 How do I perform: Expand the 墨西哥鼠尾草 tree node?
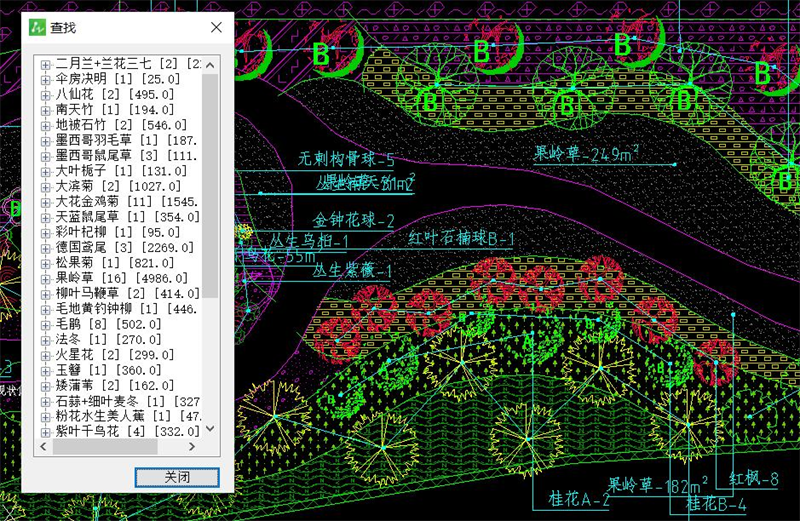(x=46, y=157)
